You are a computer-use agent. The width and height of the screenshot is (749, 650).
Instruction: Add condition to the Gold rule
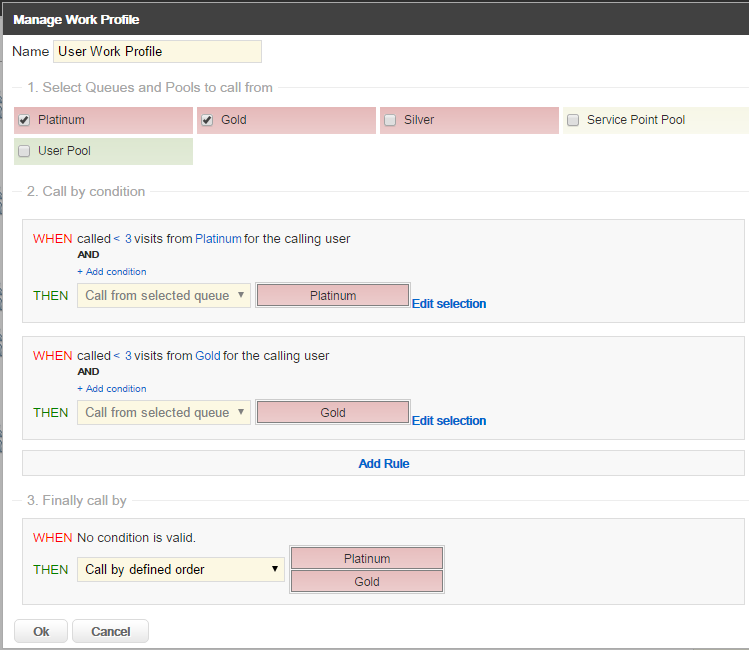[x=111, y=389]
